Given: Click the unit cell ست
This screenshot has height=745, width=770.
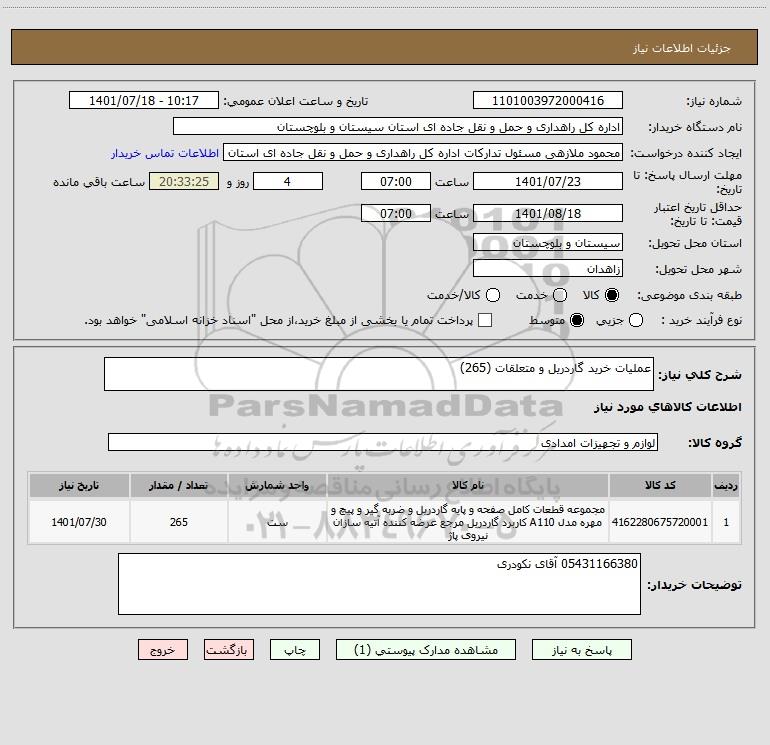Looking at the screenshot, I should (277, 522).
